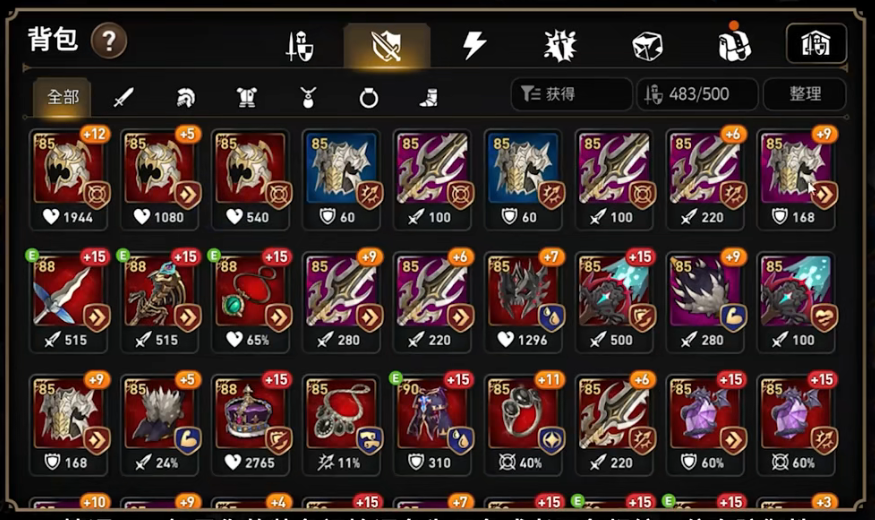Select the 全部 all-items tab
The width and height of the screenshot is (875, 520).
62,97
